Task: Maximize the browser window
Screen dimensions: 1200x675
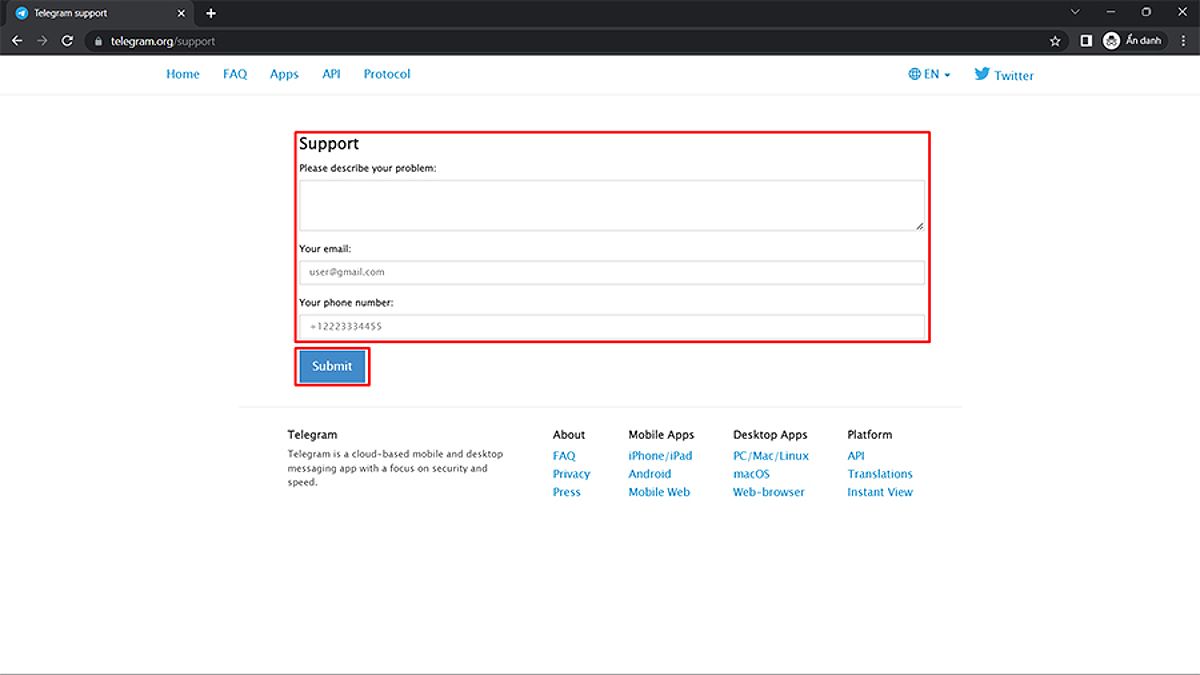Action: click(1147, 12)
